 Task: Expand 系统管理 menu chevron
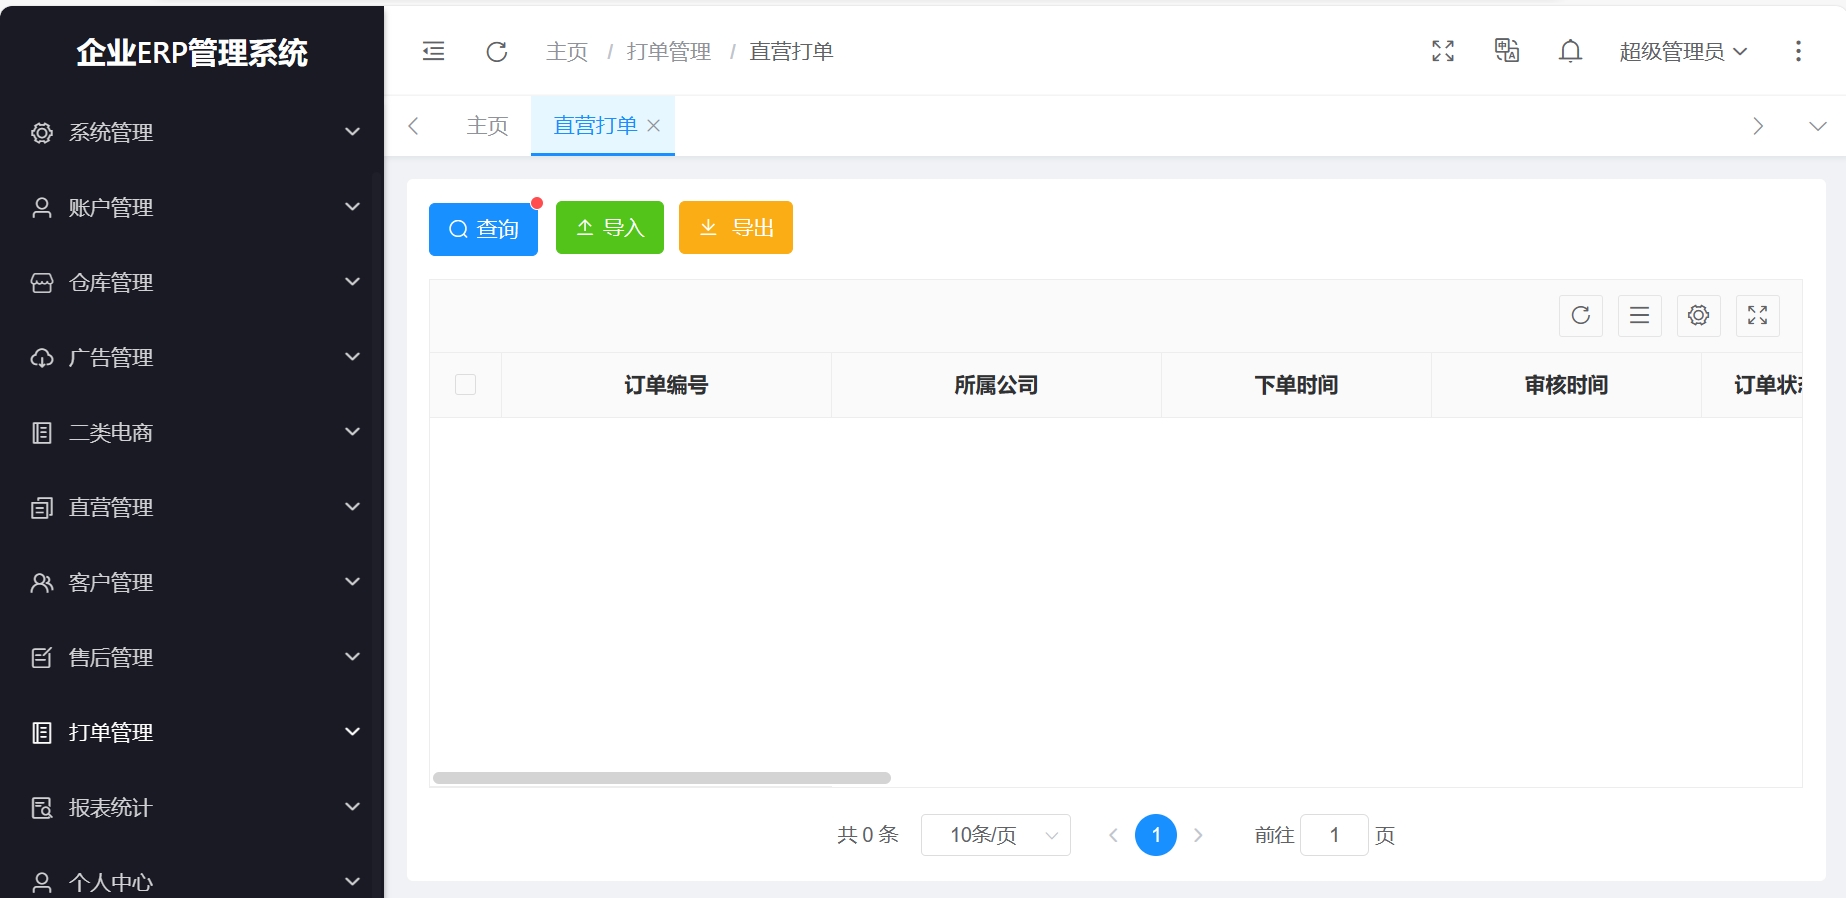(x=352, y=132)
